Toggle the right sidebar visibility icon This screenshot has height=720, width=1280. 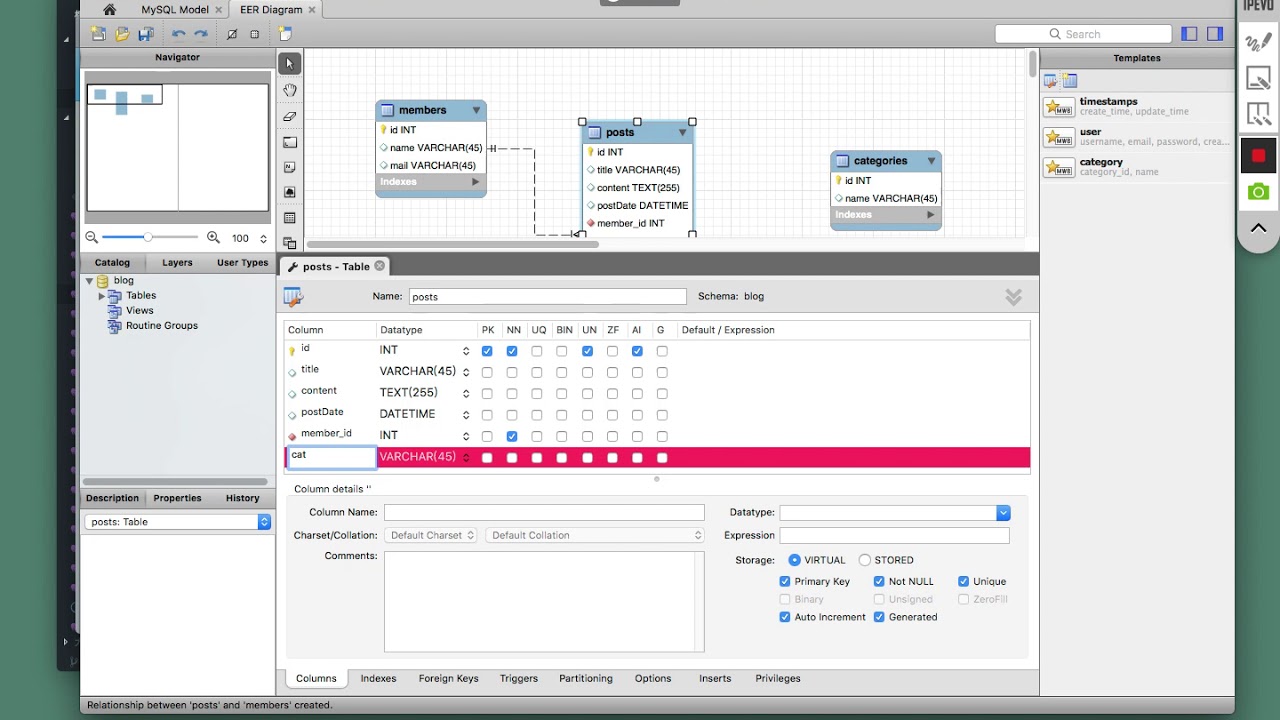1215,34
